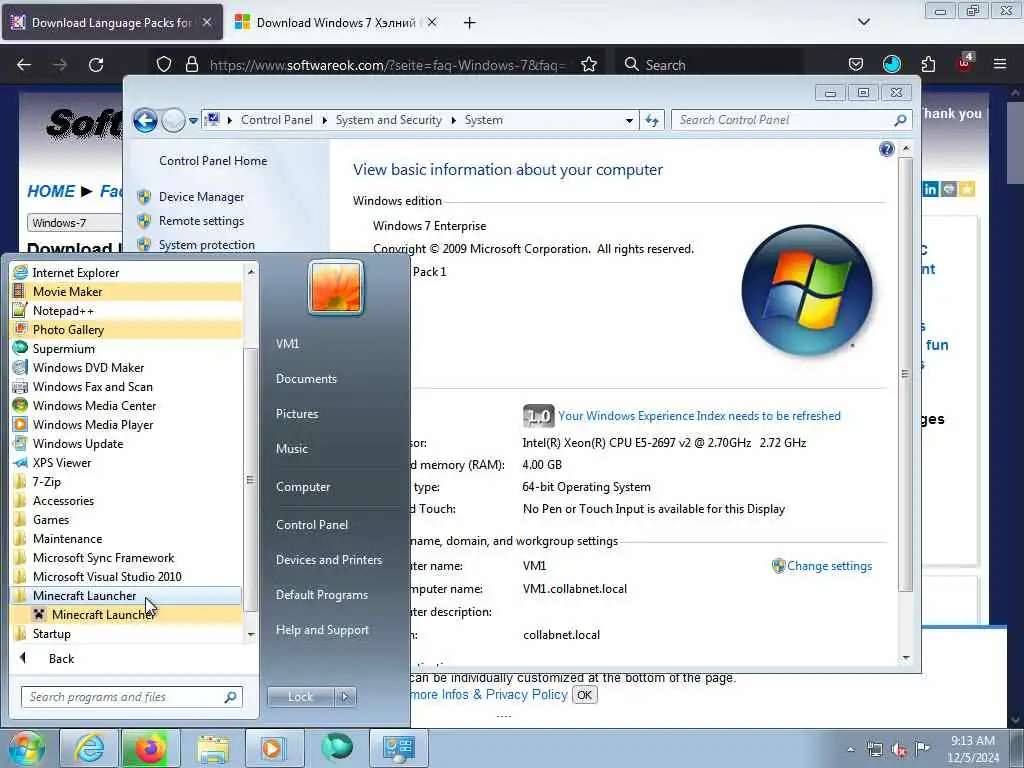Launch the Minecraft Launcher shortcut with creeper icon
Image resolution: width=1024 pixels, height=768 pixels.
(x=127, y=614)
